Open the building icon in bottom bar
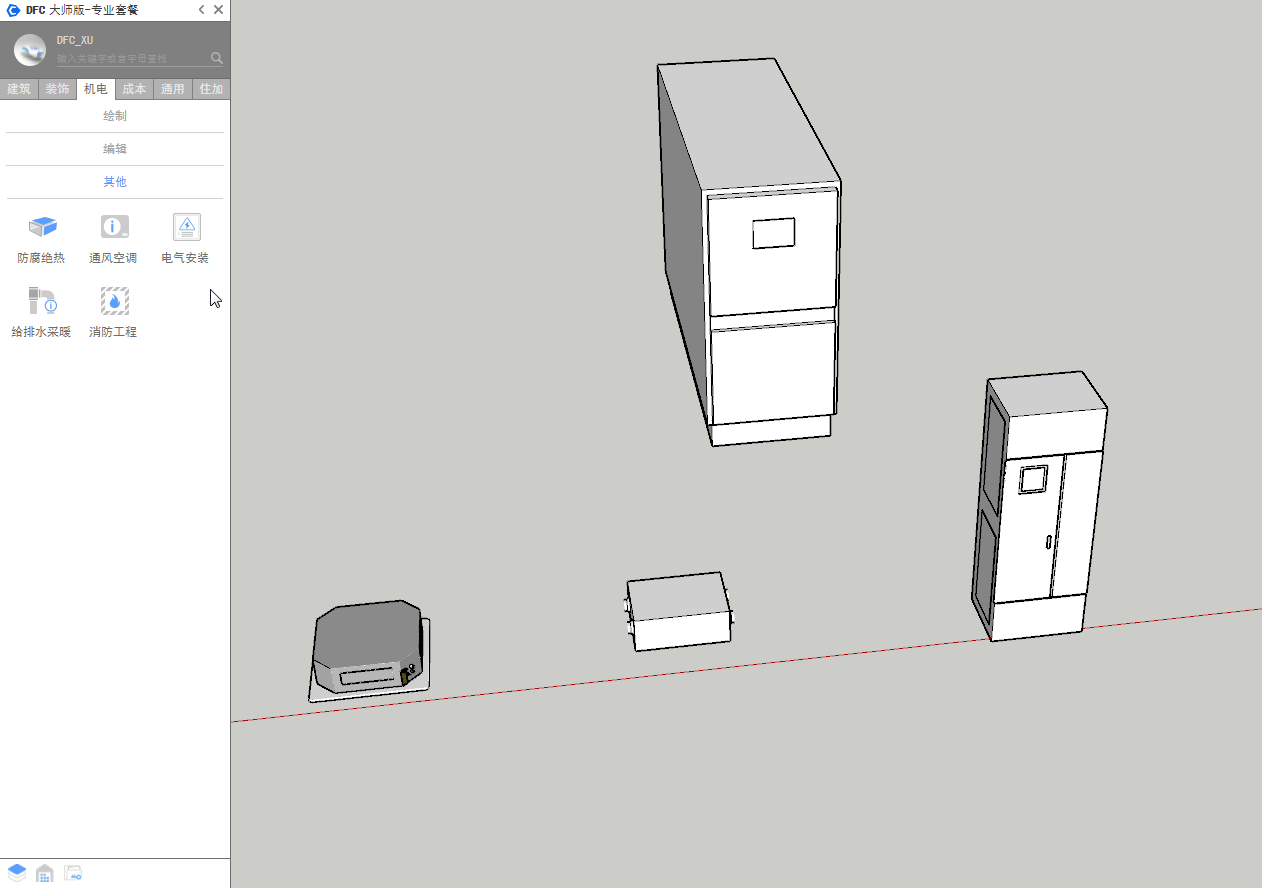The height and width of the screenshot is (888, 1262). (x=45, y=873)
